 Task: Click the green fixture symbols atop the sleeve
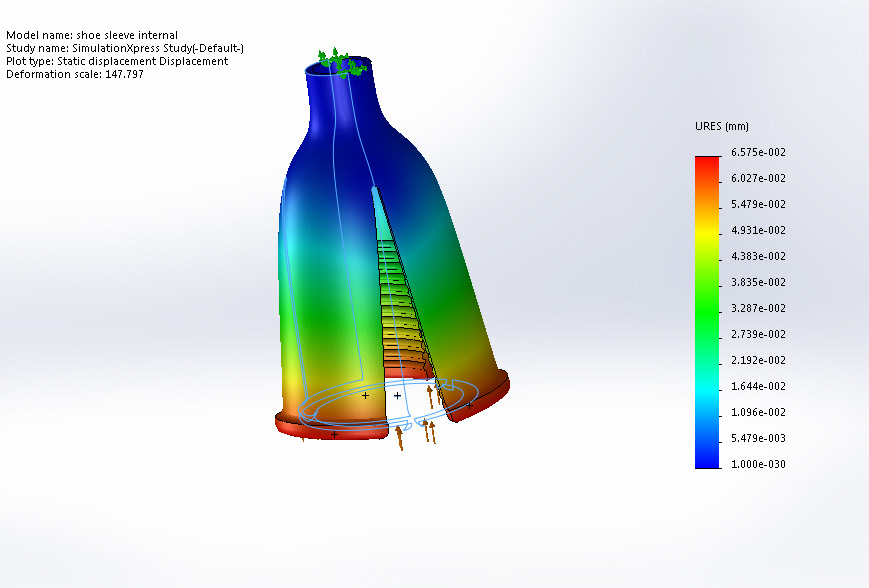[342, 63]
